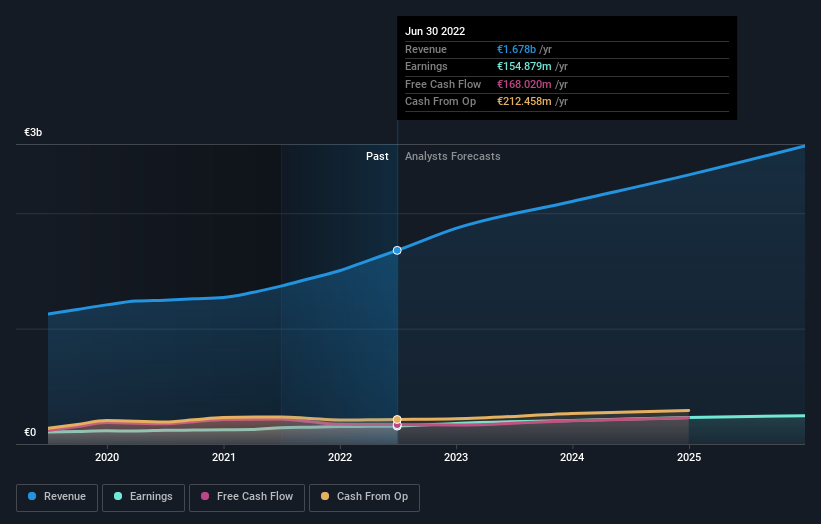Viewport: 821px width, 524px height.
Task: Select the 2020 x-axis label
Action: click(x=107, y=457)
